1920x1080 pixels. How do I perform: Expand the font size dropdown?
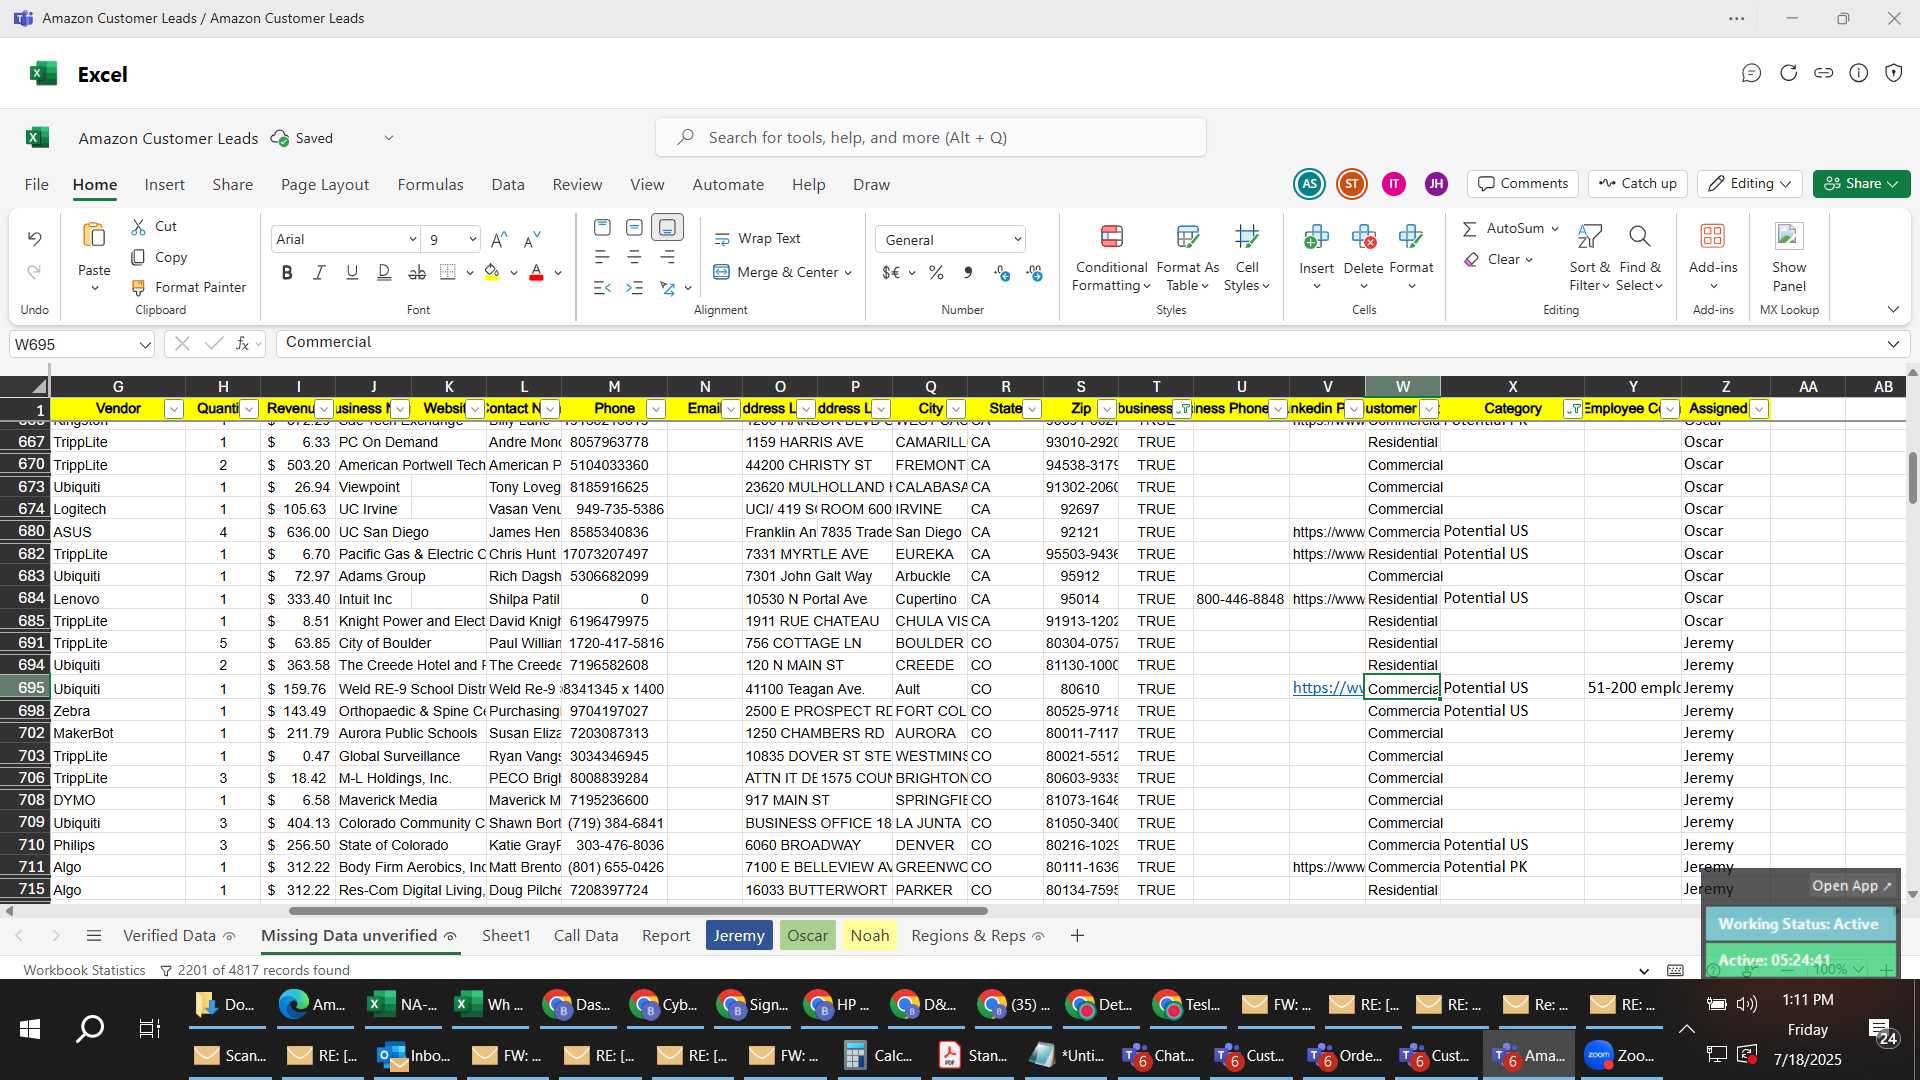[x=472, y=240]
